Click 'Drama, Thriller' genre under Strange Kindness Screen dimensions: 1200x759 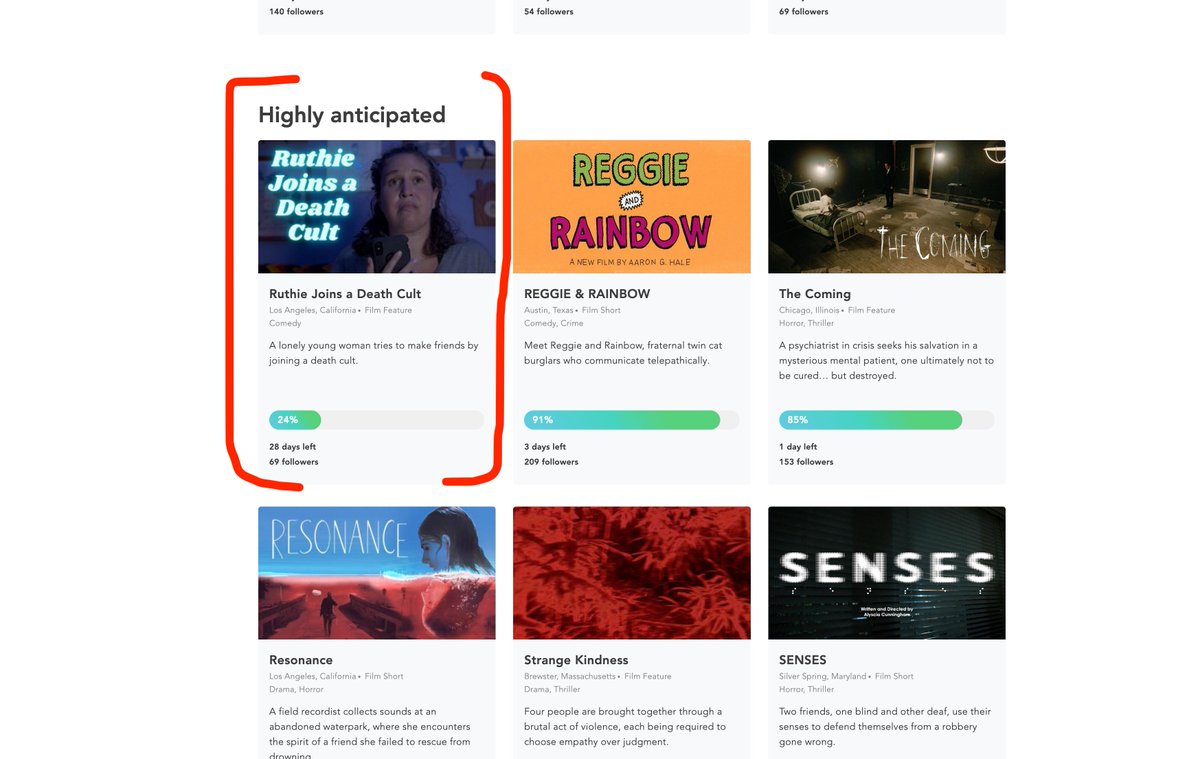(552, 690)
